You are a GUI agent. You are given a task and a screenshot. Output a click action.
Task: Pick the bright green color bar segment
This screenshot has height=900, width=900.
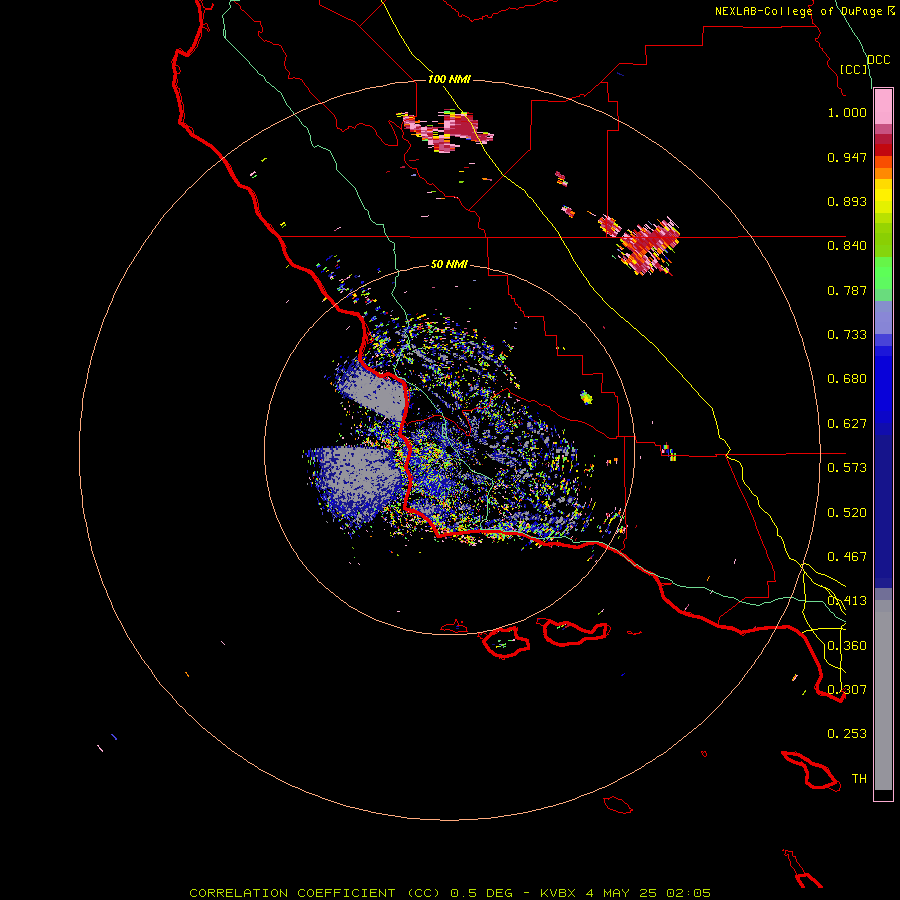point(883,273)
